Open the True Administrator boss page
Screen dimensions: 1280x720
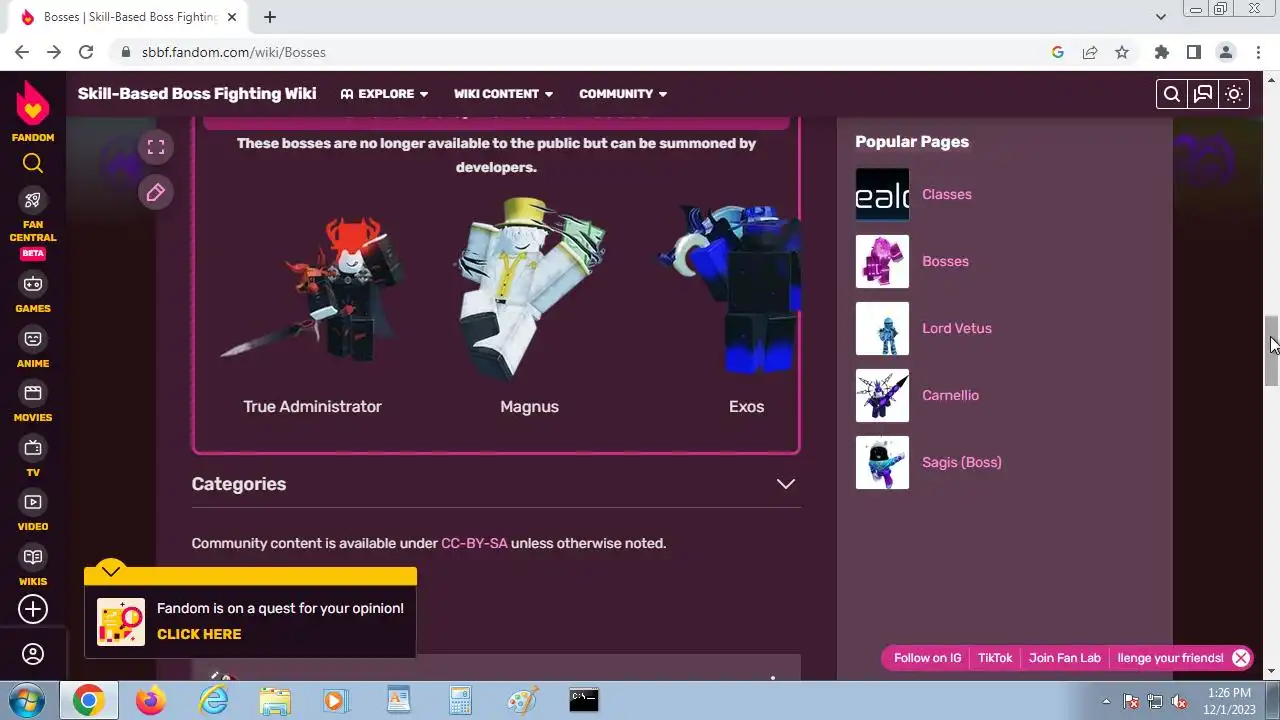pos(312,407)
